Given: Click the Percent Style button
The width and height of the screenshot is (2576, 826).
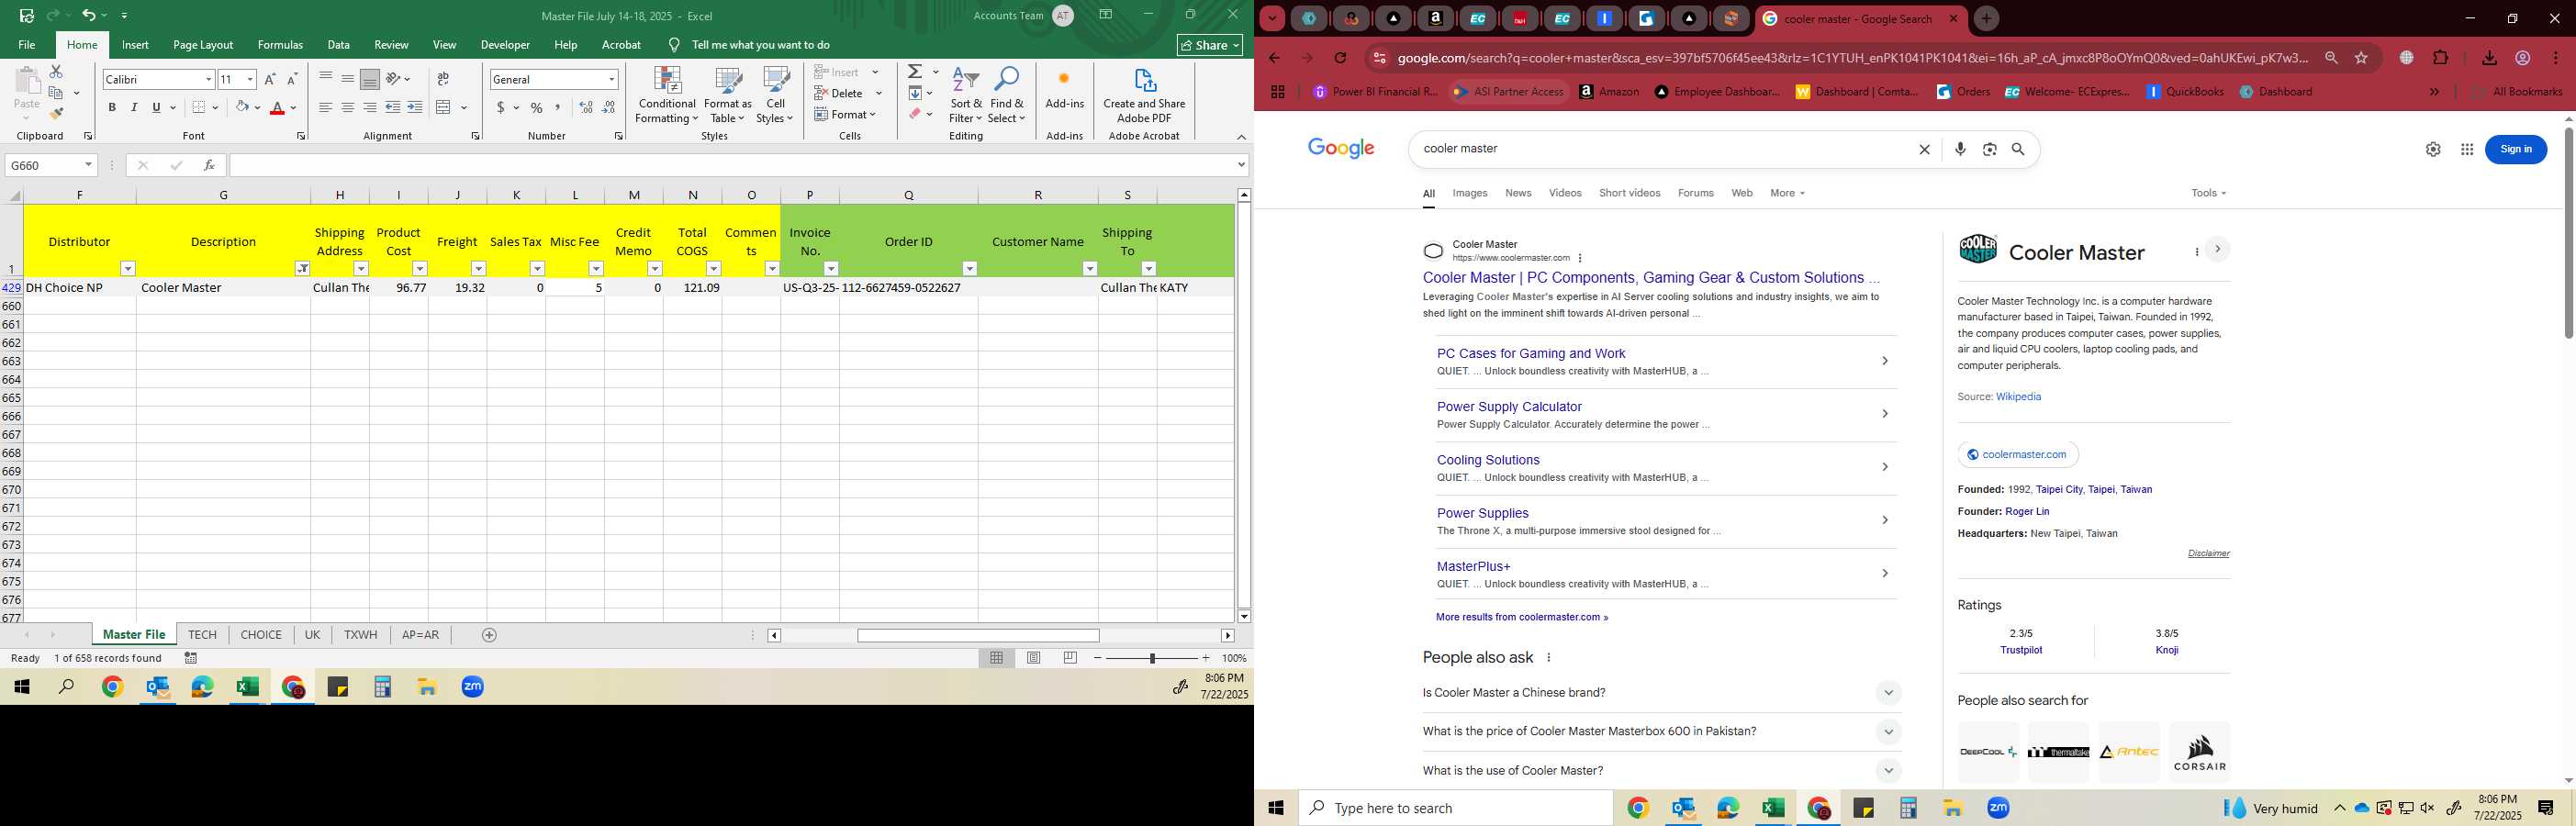Looking at the screenshot, I should tap(537, 107).
